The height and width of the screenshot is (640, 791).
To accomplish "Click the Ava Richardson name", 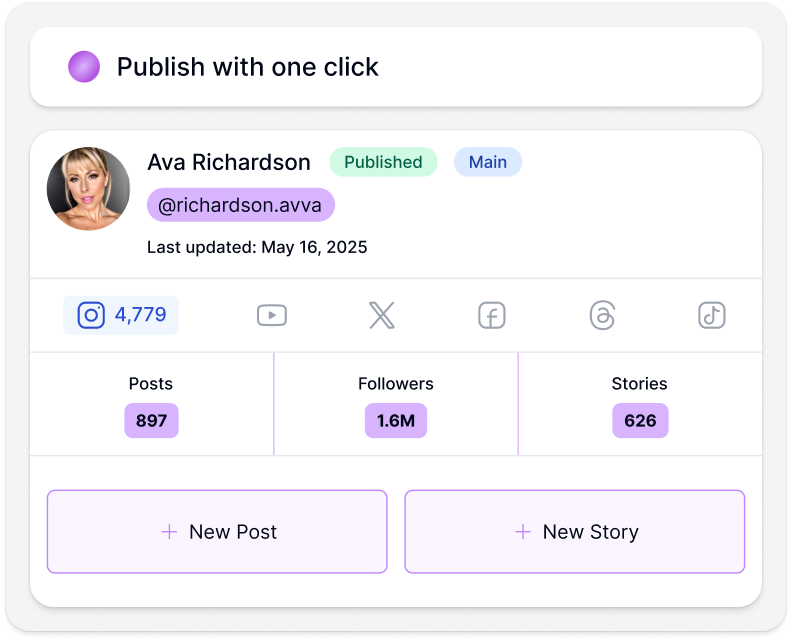I will point(229,162).
